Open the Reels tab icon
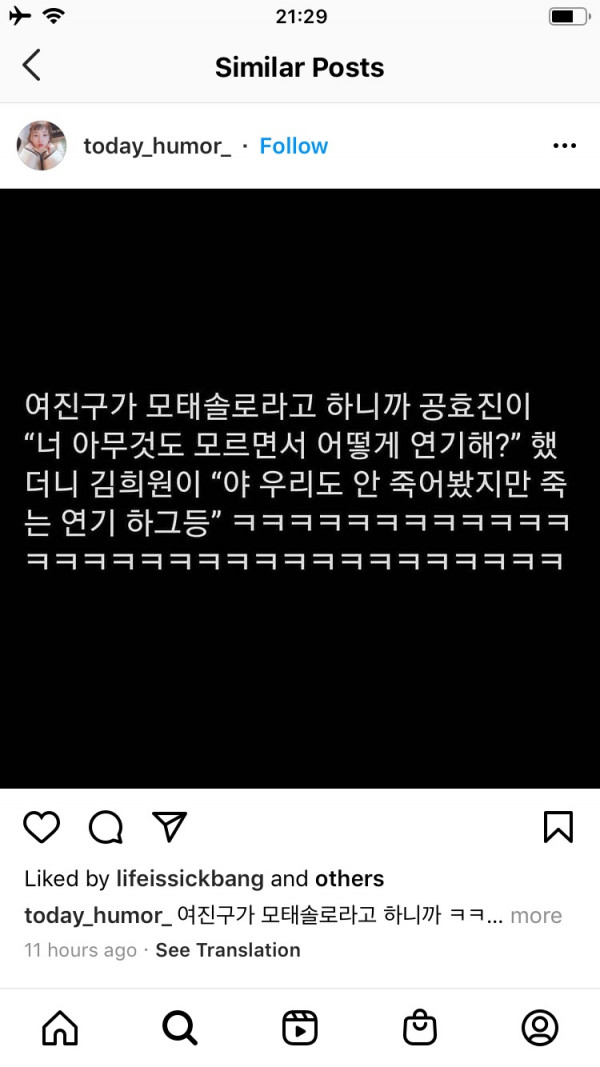Viewport: 600px width, 1067px height. [x=300, y=1028]
